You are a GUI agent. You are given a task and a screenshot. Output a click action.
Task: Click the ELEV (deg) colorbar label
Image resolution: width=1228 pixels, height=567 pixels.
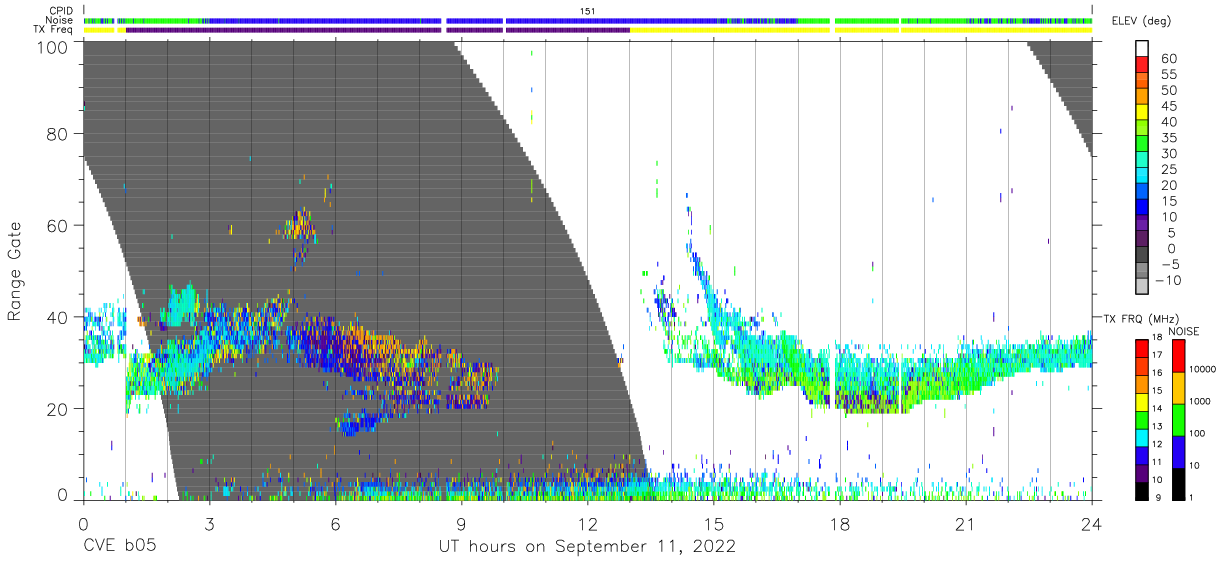[x=1140, y=21]
